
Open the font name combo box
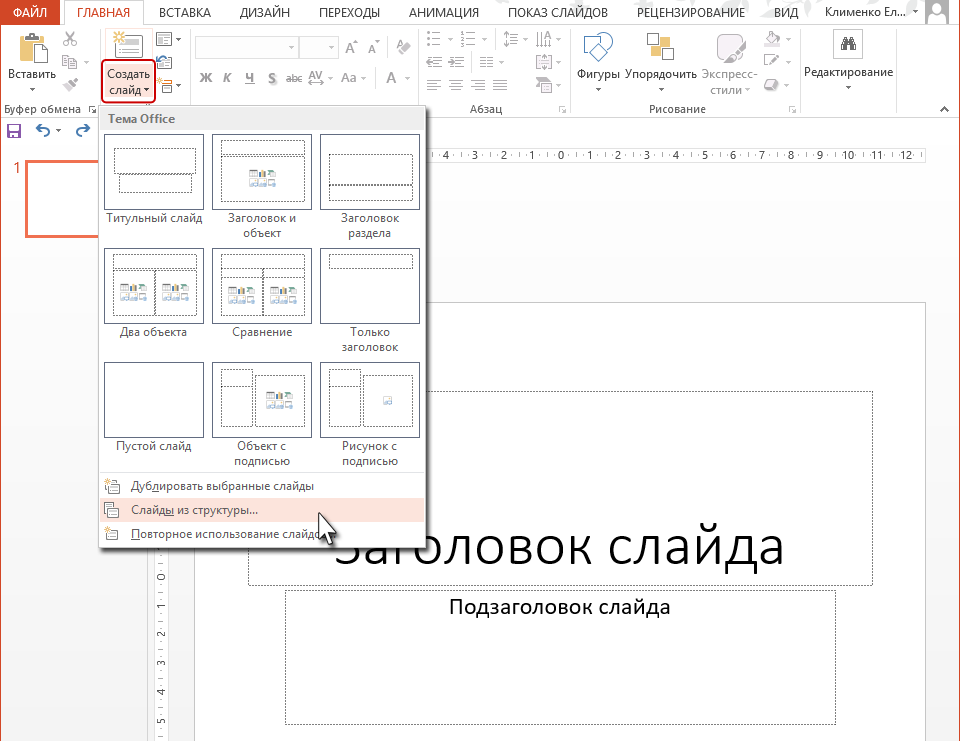coord(246,48)
